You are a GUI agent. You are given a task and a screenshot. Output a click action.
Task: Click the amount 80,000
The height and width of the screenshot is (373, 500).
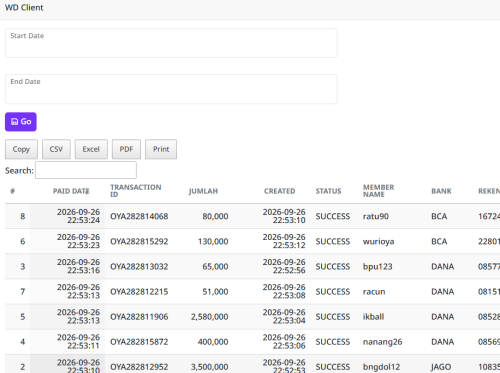click(x=215, y=216)
